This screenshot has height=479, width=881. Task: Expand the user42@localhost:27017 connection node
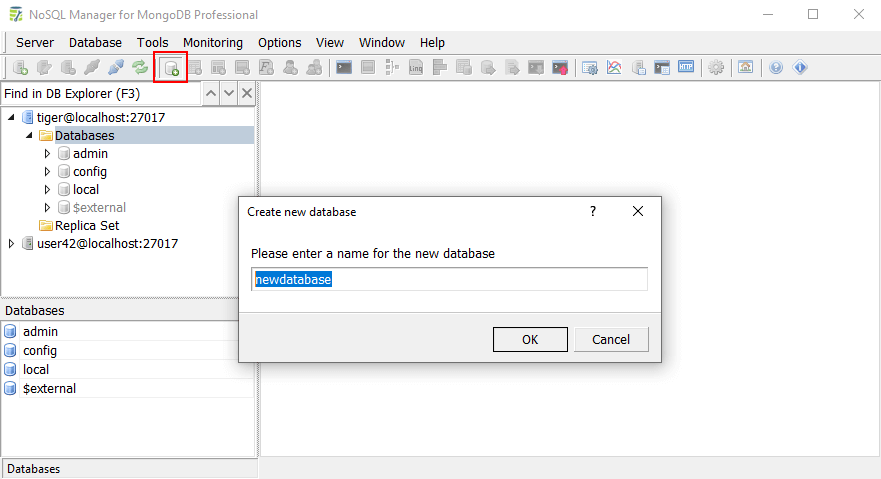[11, 243]
